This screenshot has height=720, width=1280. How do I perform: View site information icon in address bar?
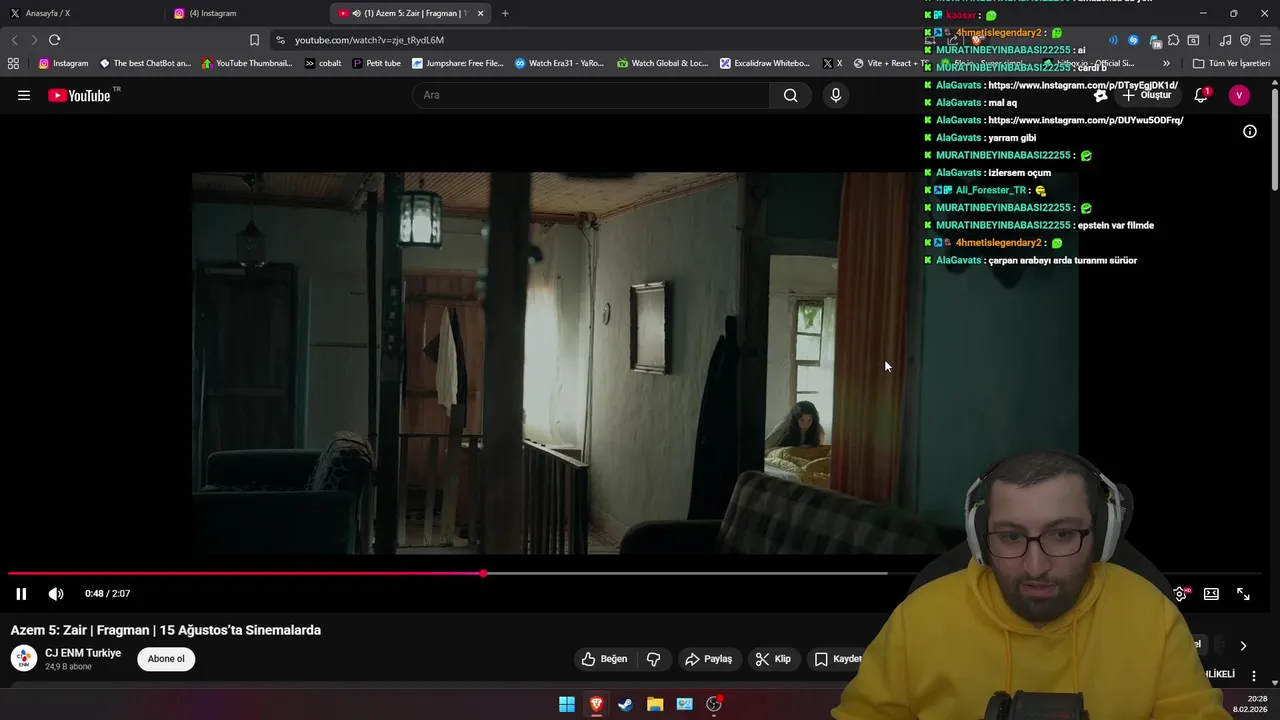pyautogui.click(x=280, y=40)
